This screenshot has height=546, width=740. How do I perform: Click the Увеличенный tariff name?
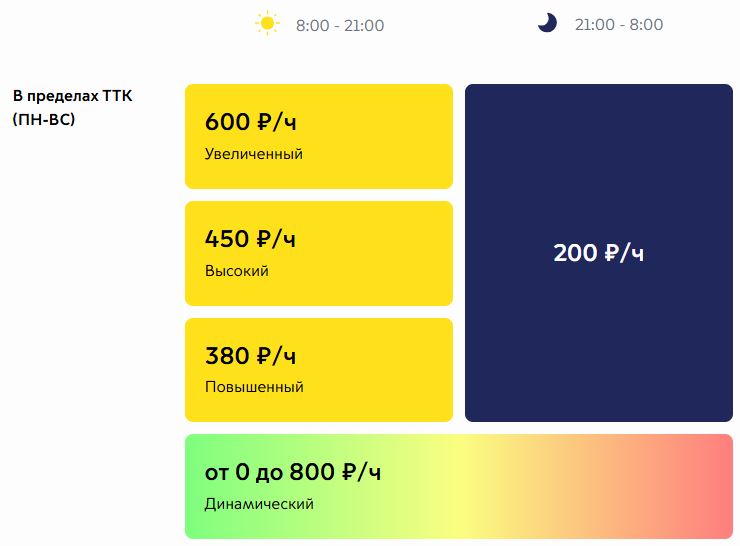[x=254, y=154]
